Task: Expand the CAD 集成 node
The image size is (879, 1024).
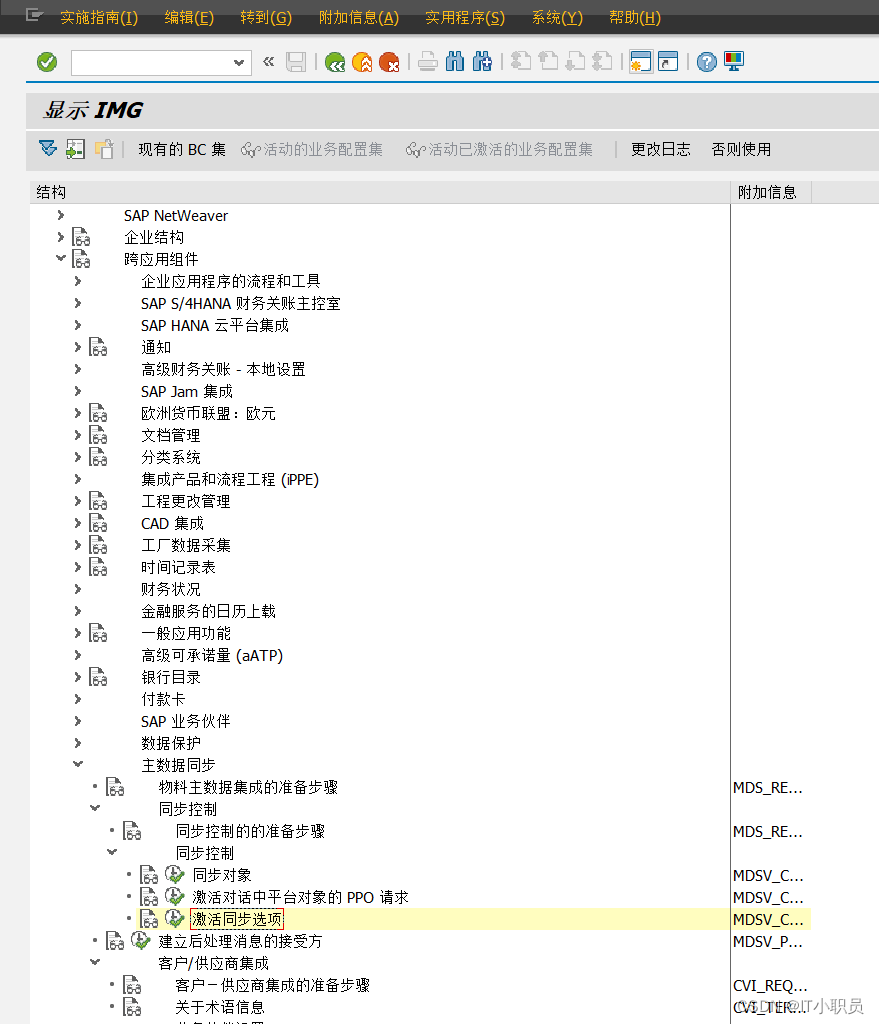Action: click(78, 522)
